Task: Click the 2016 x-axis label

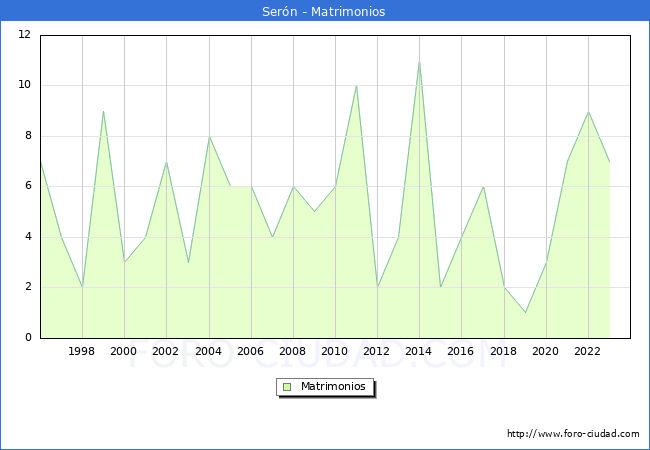Action: click(x=461, y=351)
